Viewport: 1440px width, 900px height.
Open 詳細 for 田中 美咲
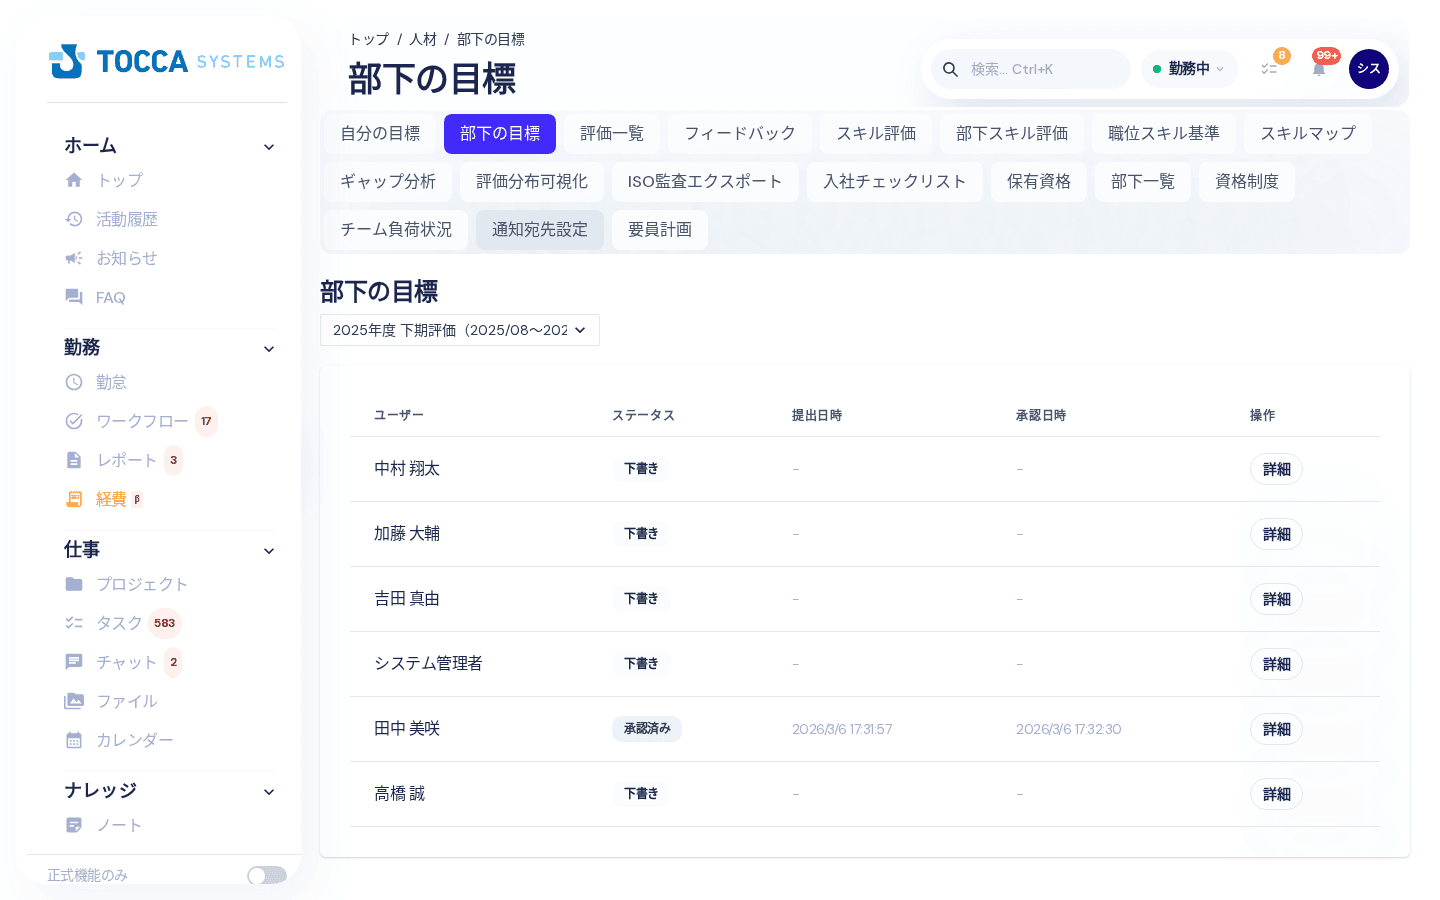pyautogui.click(x=1276, y=729)
